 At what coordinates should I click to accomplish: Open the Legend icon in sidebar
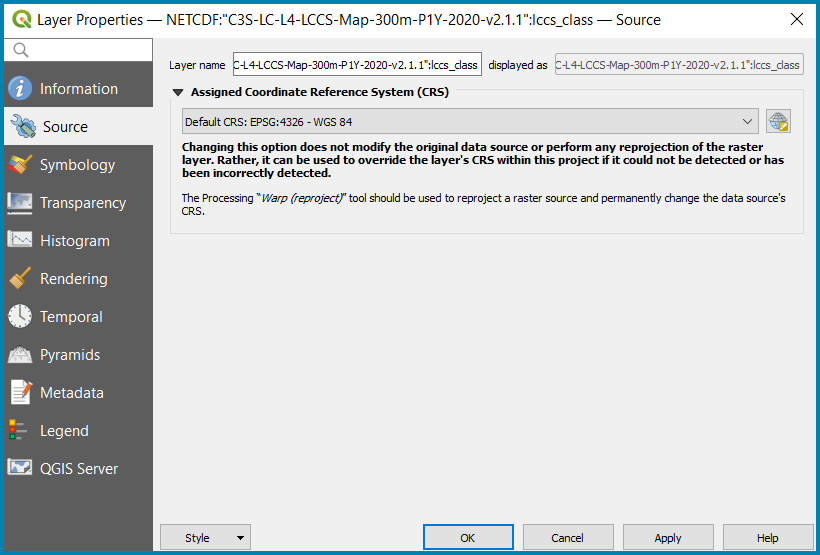(18, 431)
